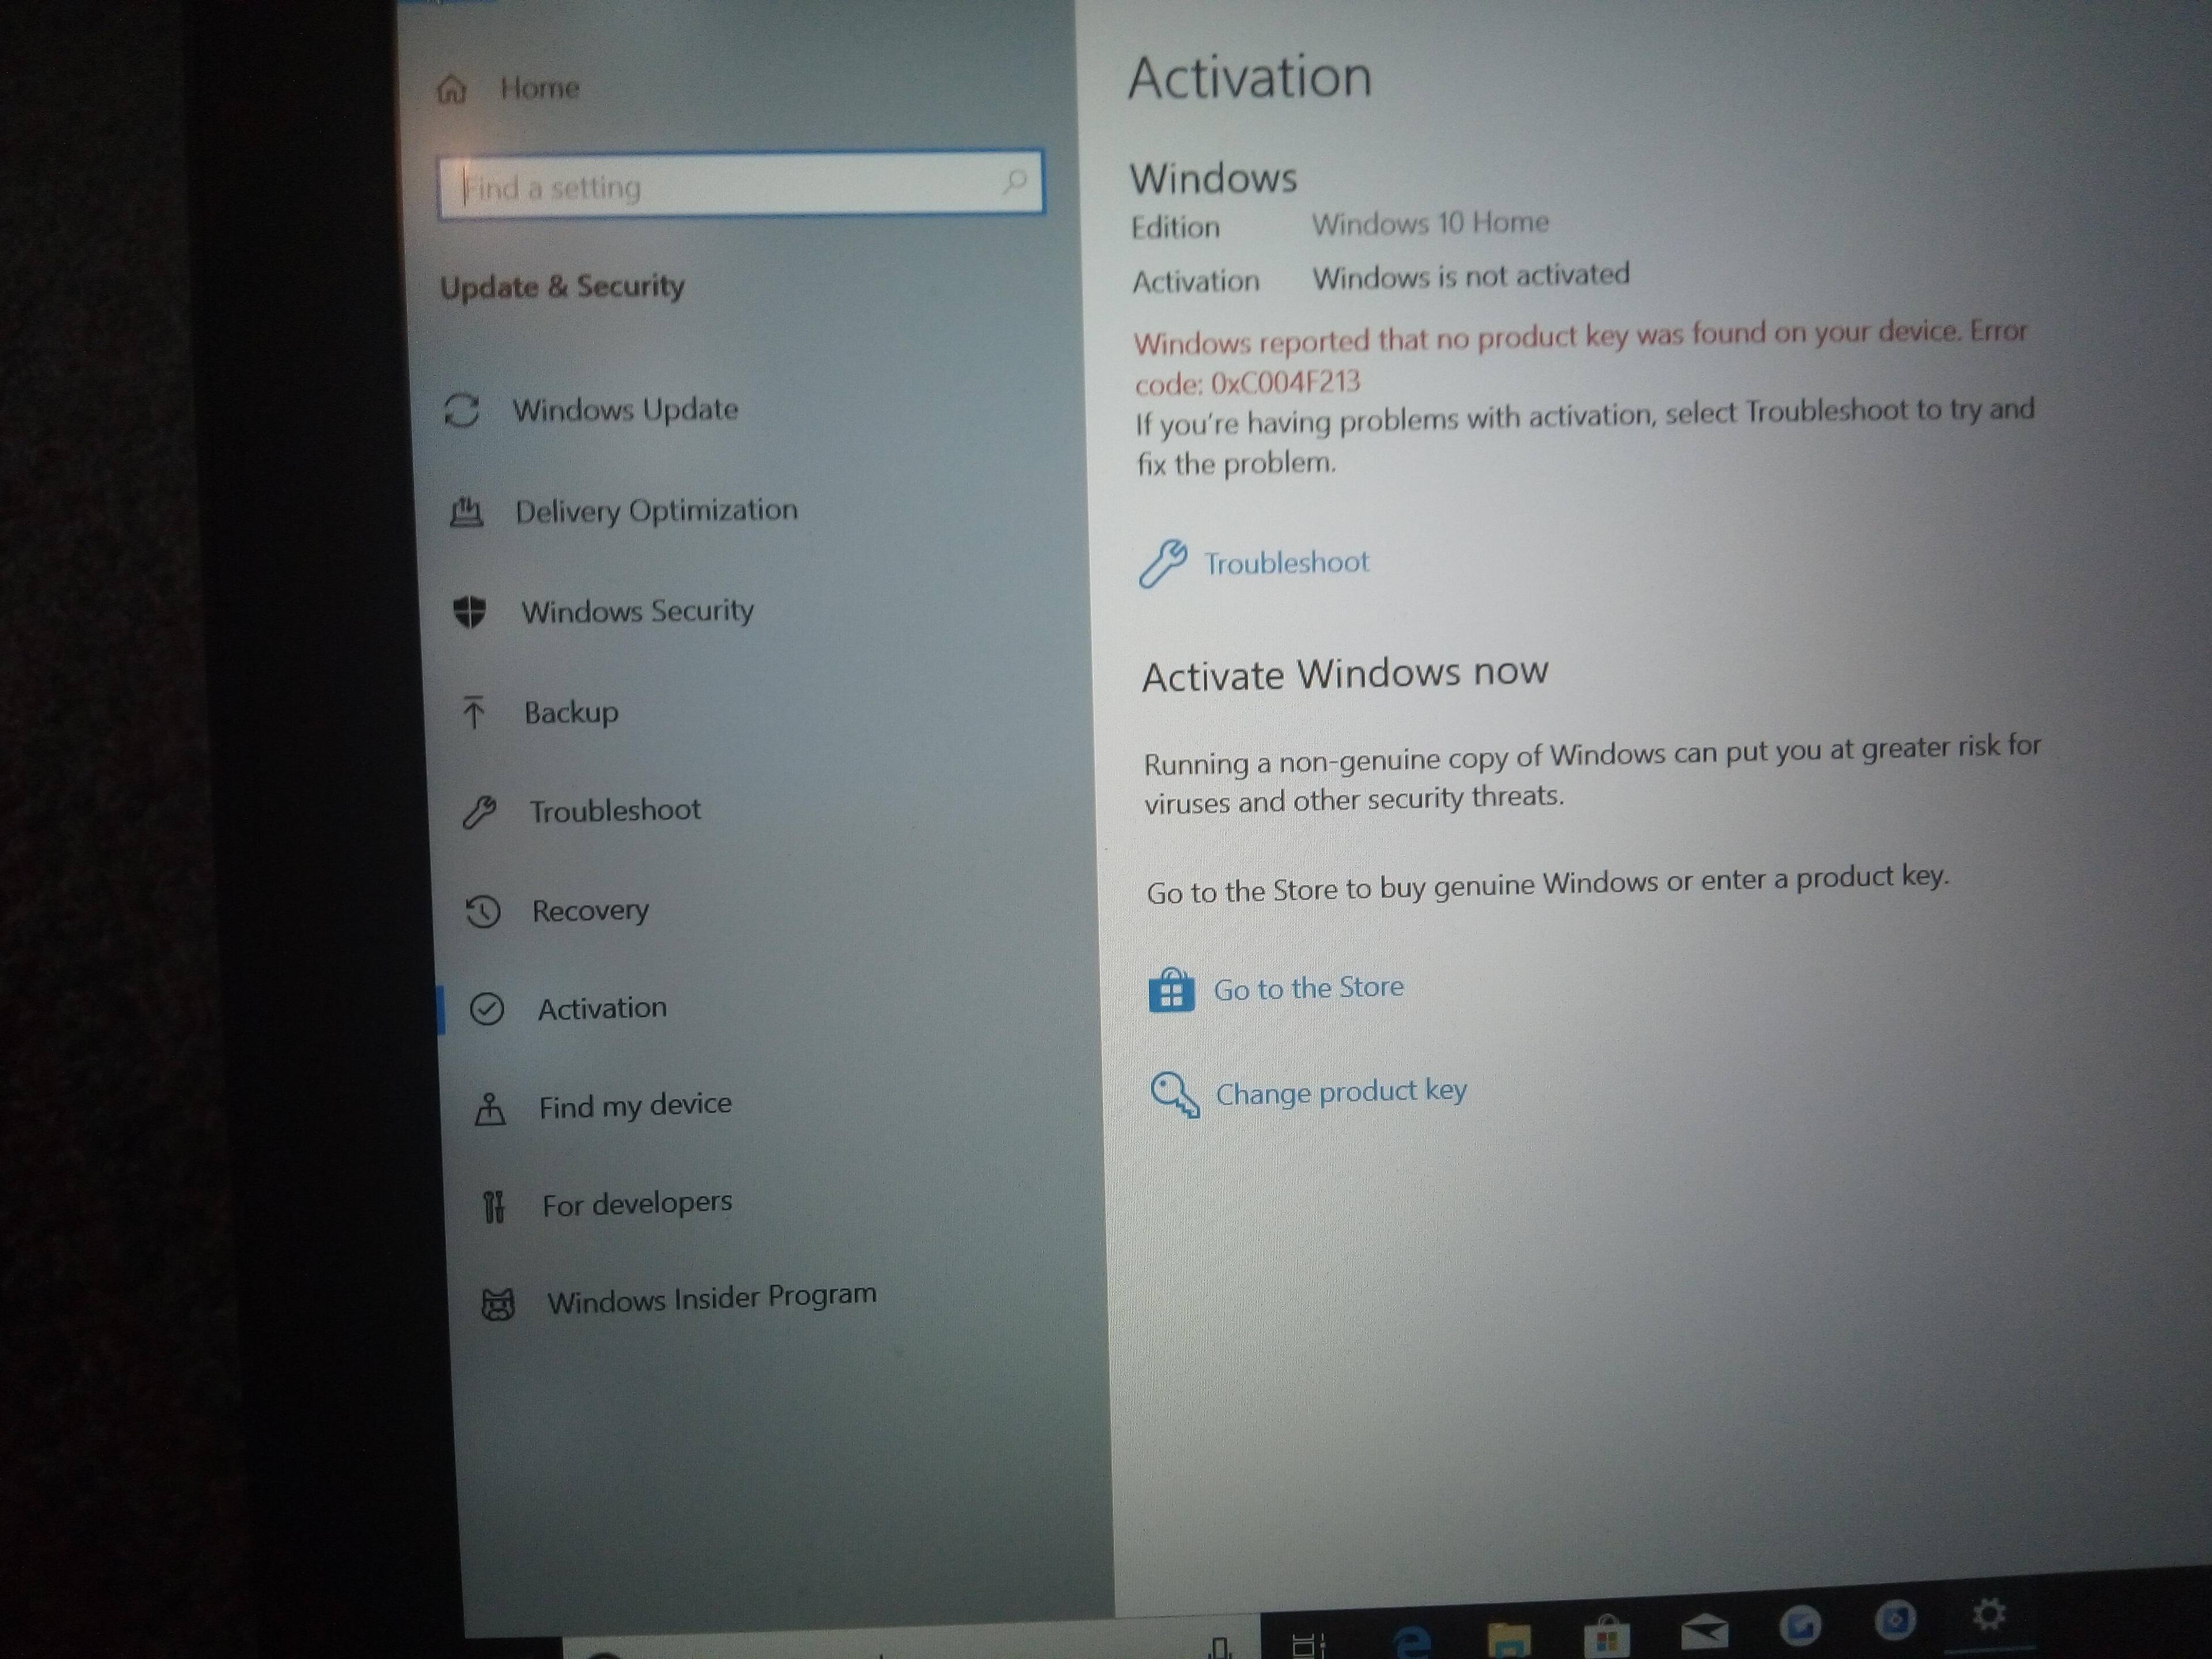Open the For developers section

click(636, 1204)
